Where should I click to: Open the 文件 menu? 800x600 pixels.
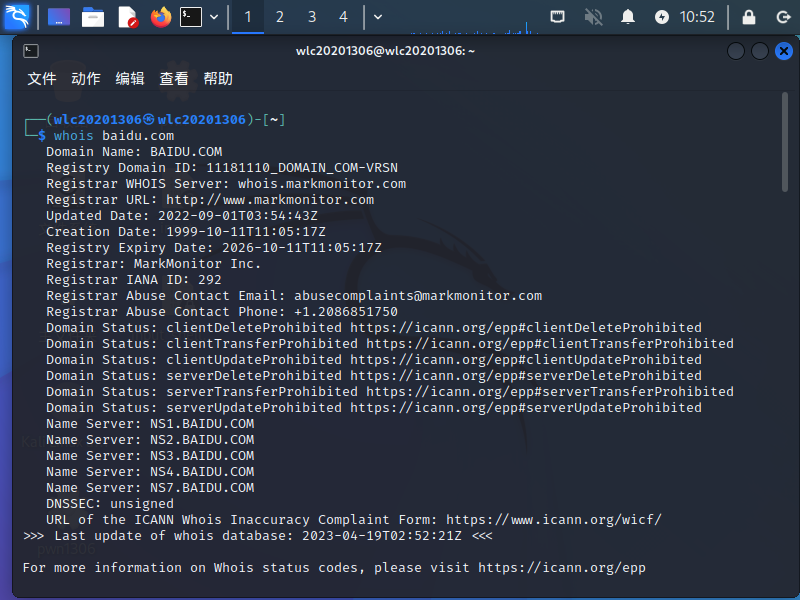point(42,79)
